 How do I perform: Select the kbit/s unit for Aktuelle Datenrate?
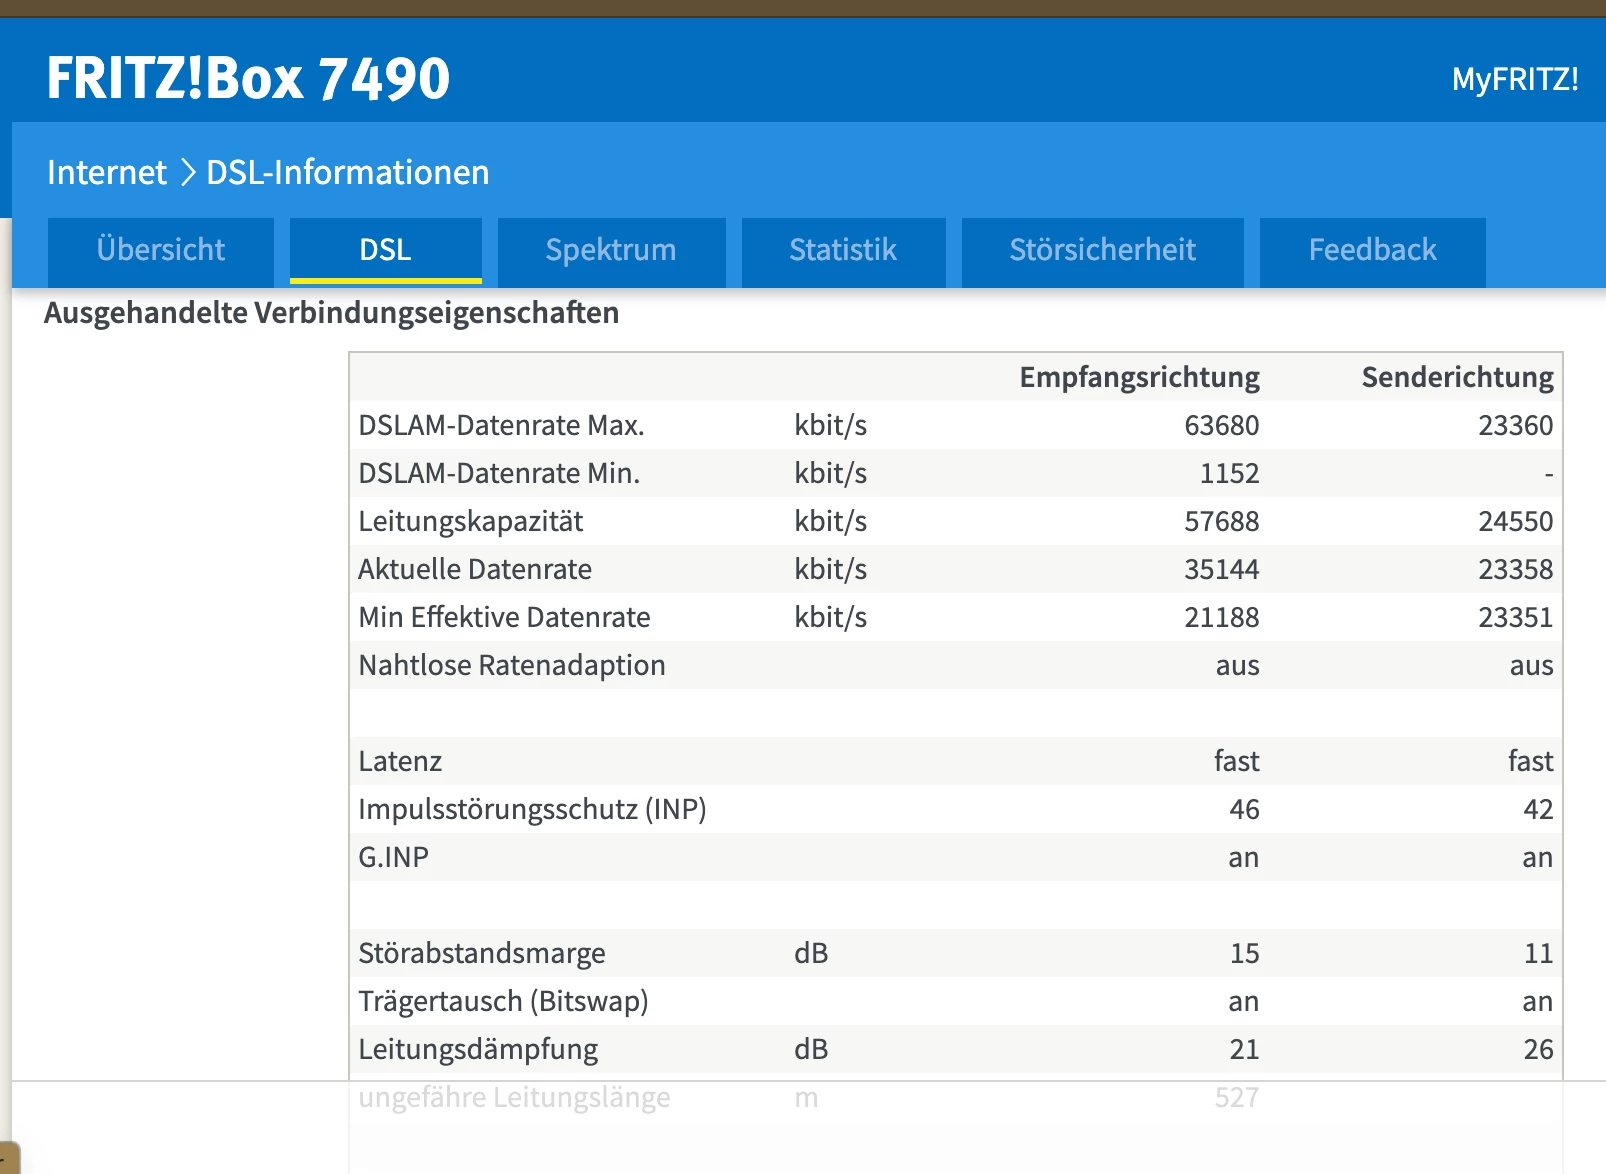tap(830, 569)
